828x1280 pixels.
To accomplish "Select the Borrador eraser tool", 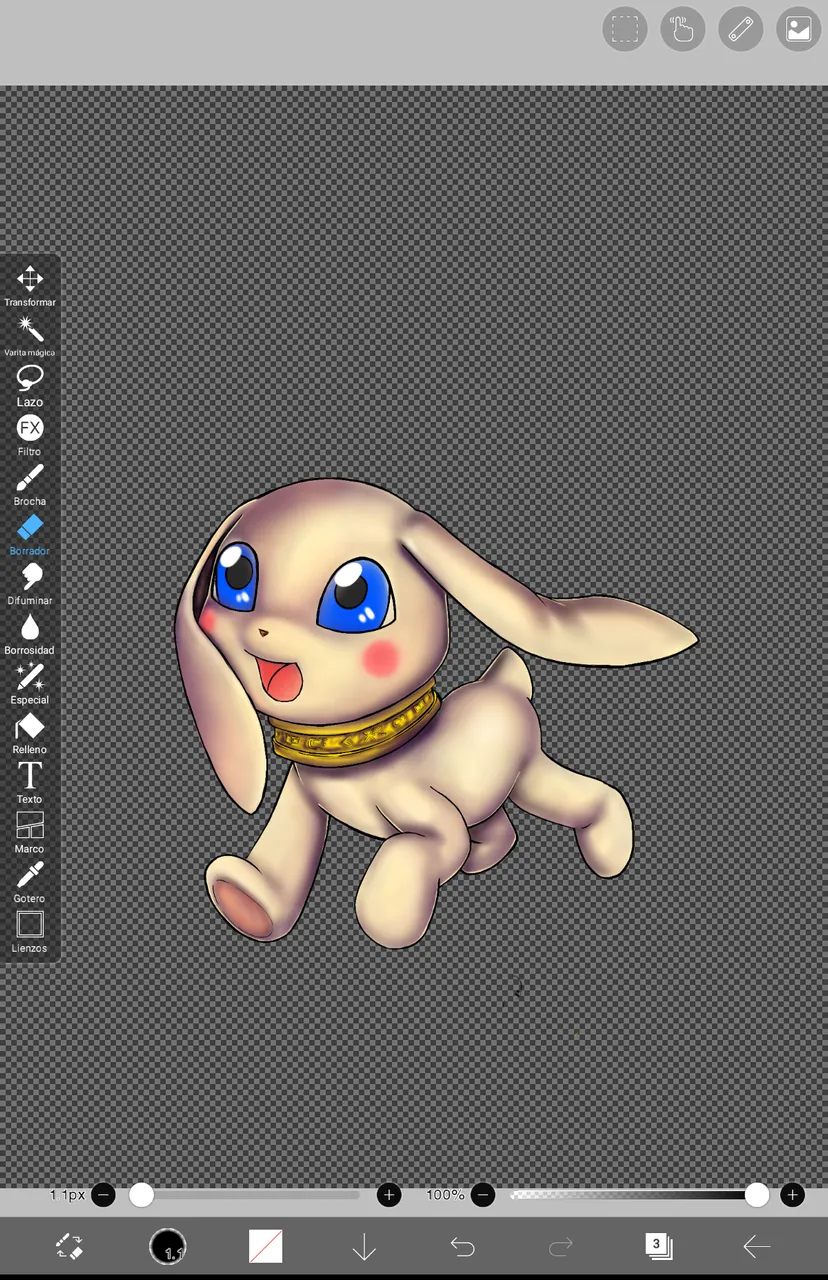I will [x=30, y=535].
